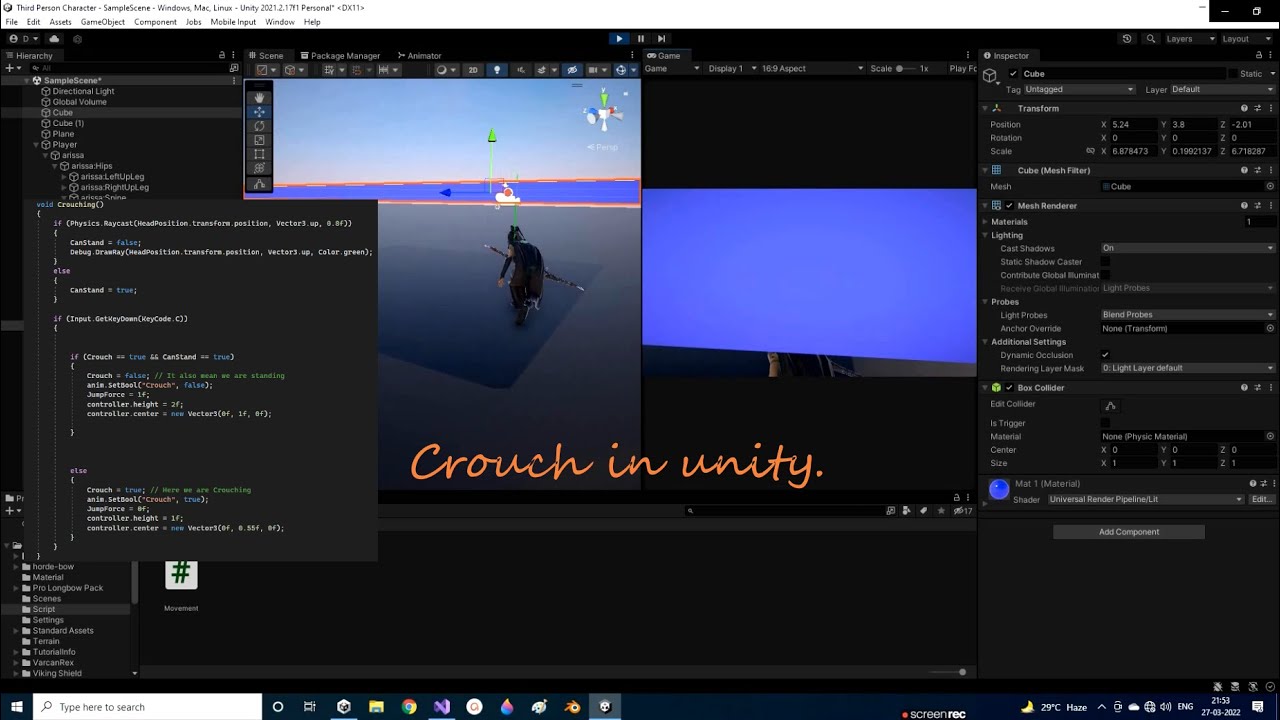The image size is (1280, 720).
Task: Select the Scale tool in Scene view
Action: click(259, 140)
